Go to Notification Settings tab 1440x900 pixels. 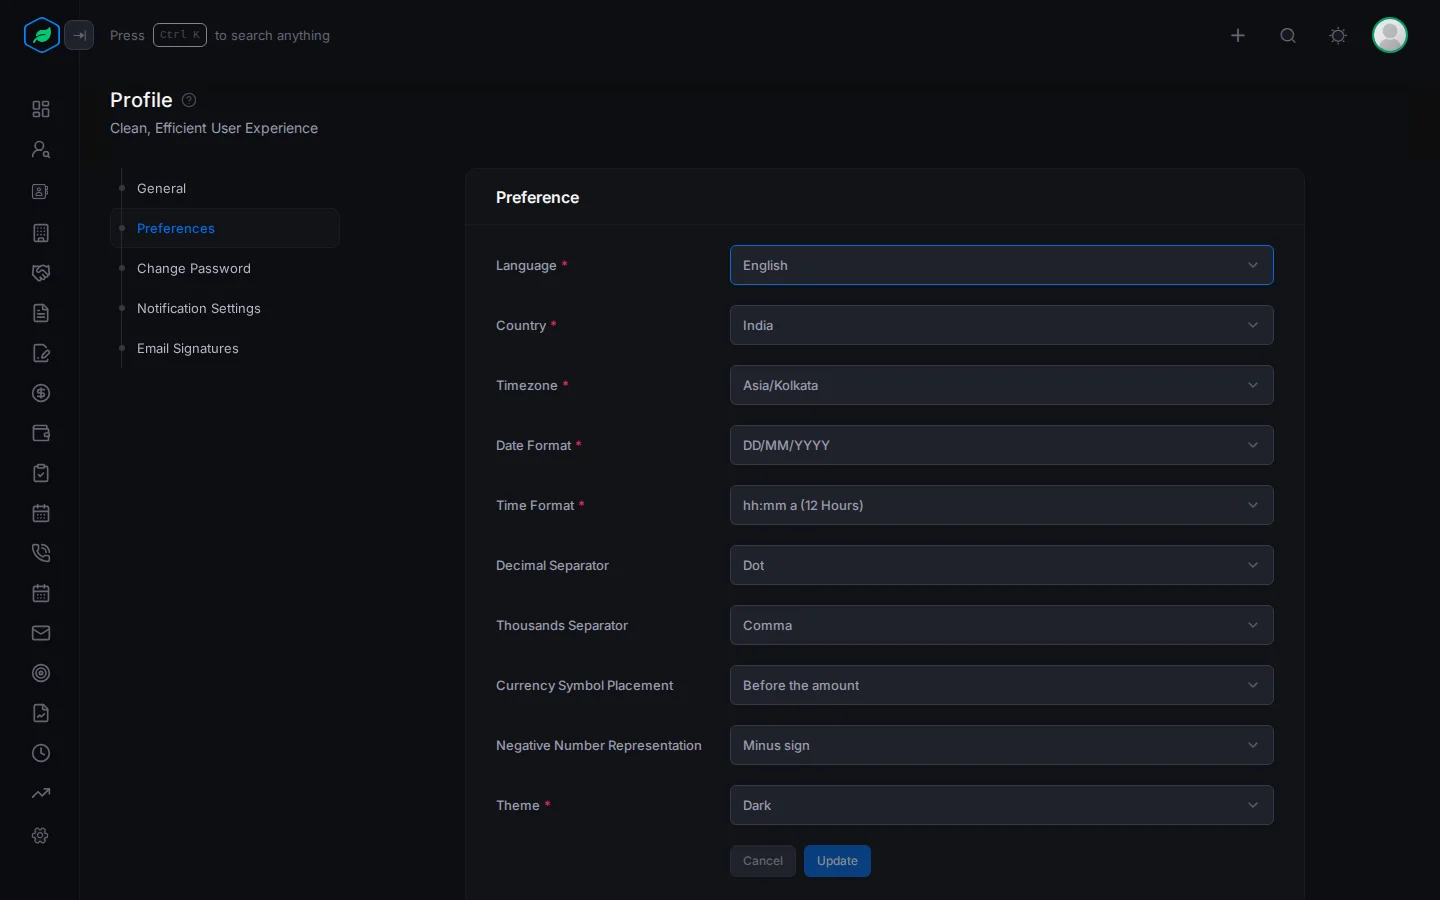point(225,308)
